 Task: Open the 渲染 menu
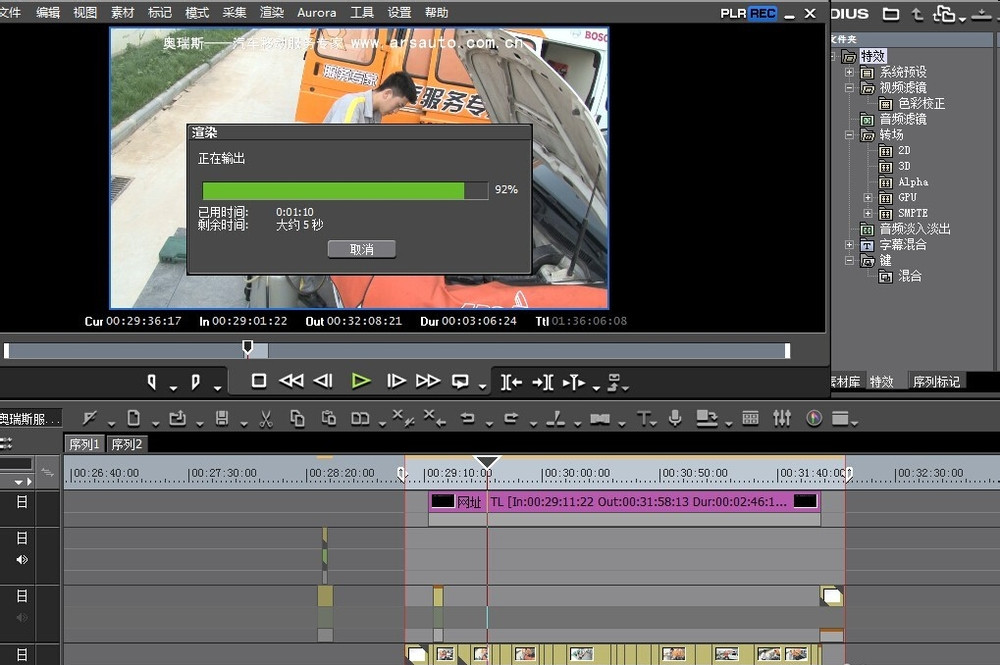click(x=271, y=13)
